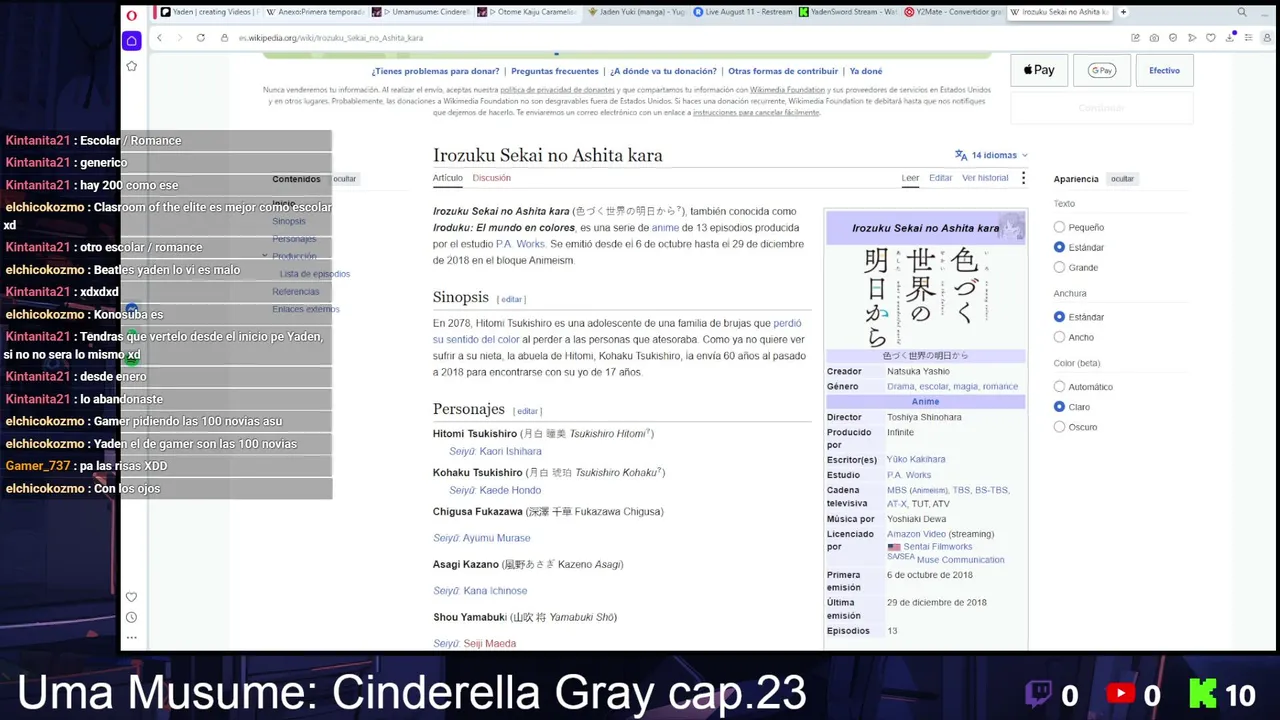Open the infobox title cover image
The image size is (1280, 720).
point(926,296)
